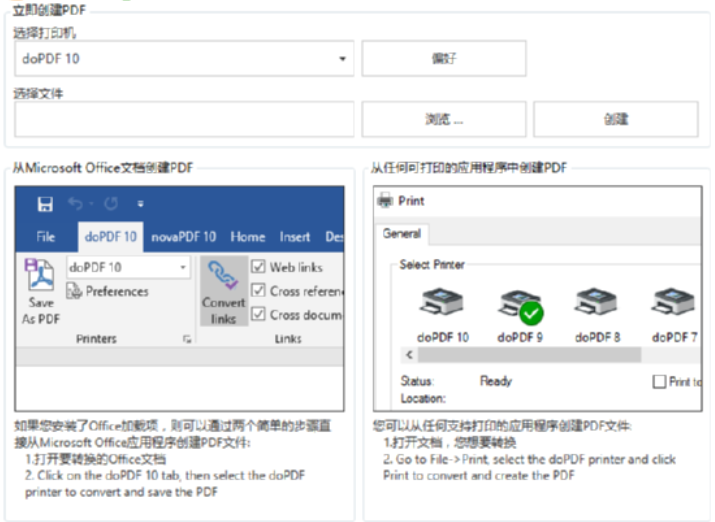
Task: Select the doPDF 10 printer icon
Action: pyautogui.click(x=441, y=301)
